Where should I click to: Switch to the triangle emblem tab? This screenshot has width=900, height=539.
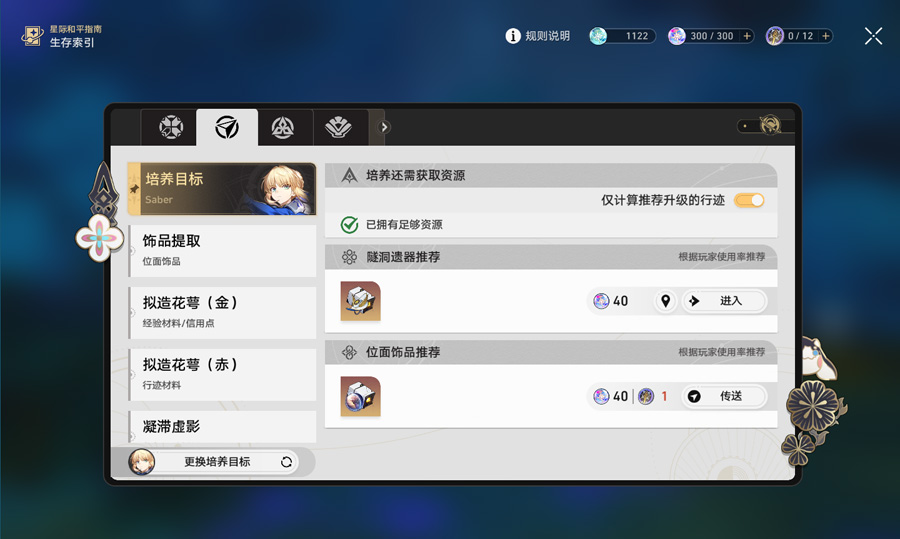click(283, 127)
